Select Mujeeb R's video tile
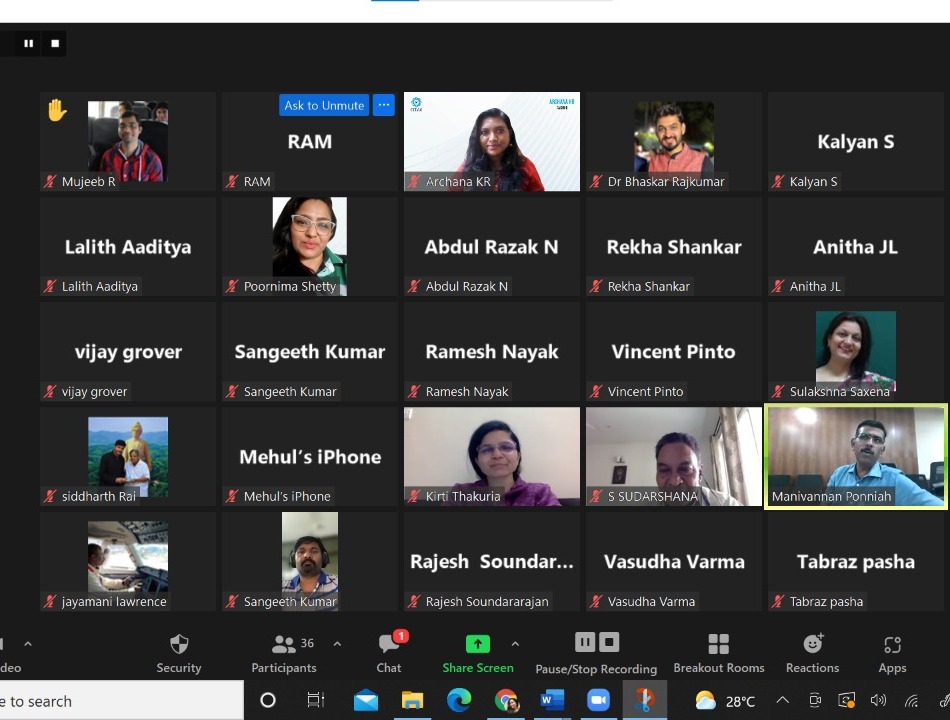The width and height of the screenshot is (950, 720). coord(128,141)
